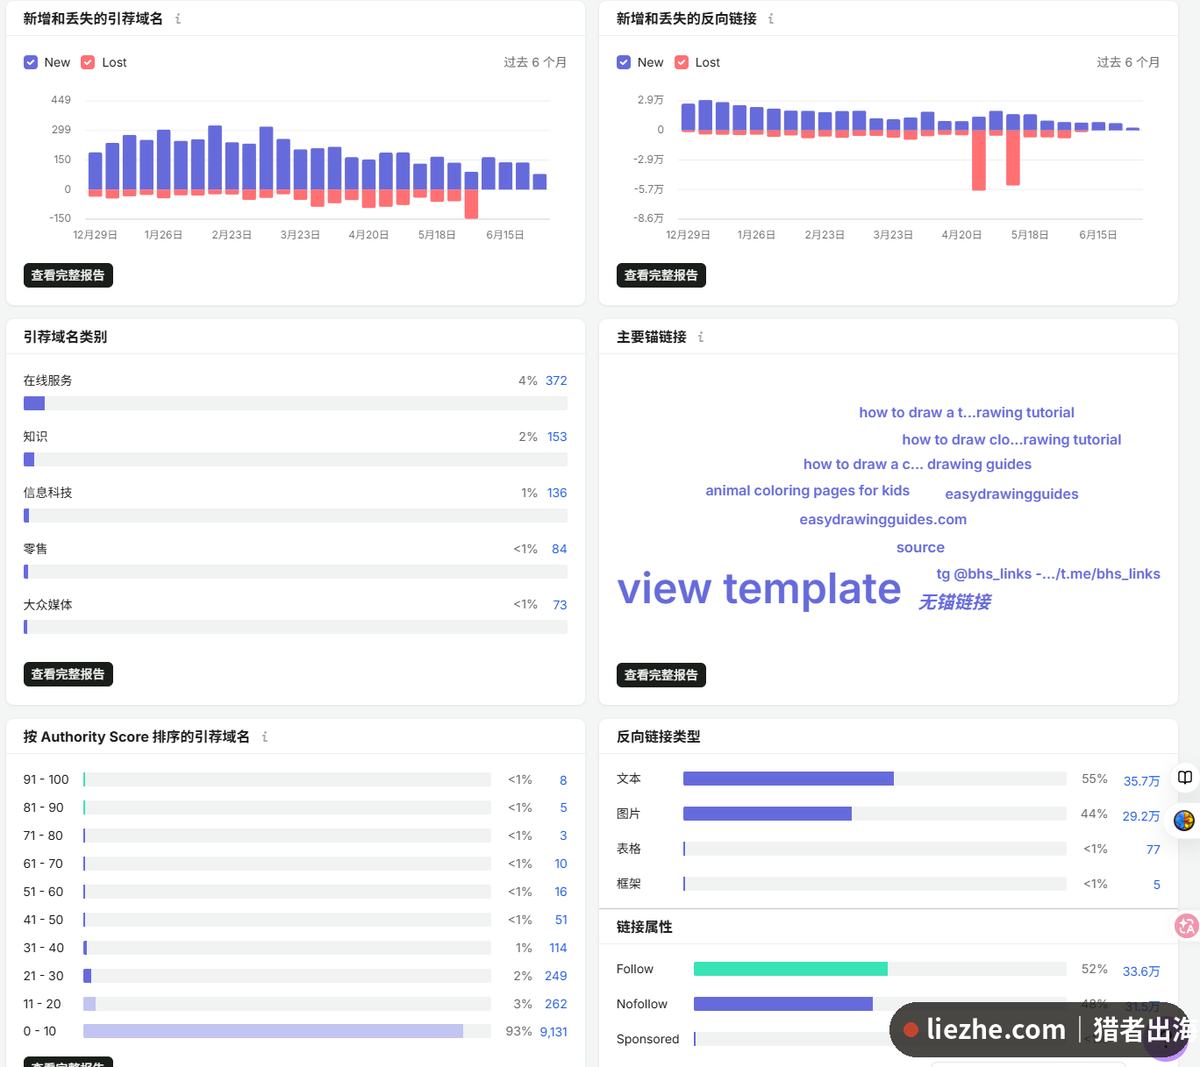Click 'how to draw a t...rawing tutorial' anchor

coord(967,413)
